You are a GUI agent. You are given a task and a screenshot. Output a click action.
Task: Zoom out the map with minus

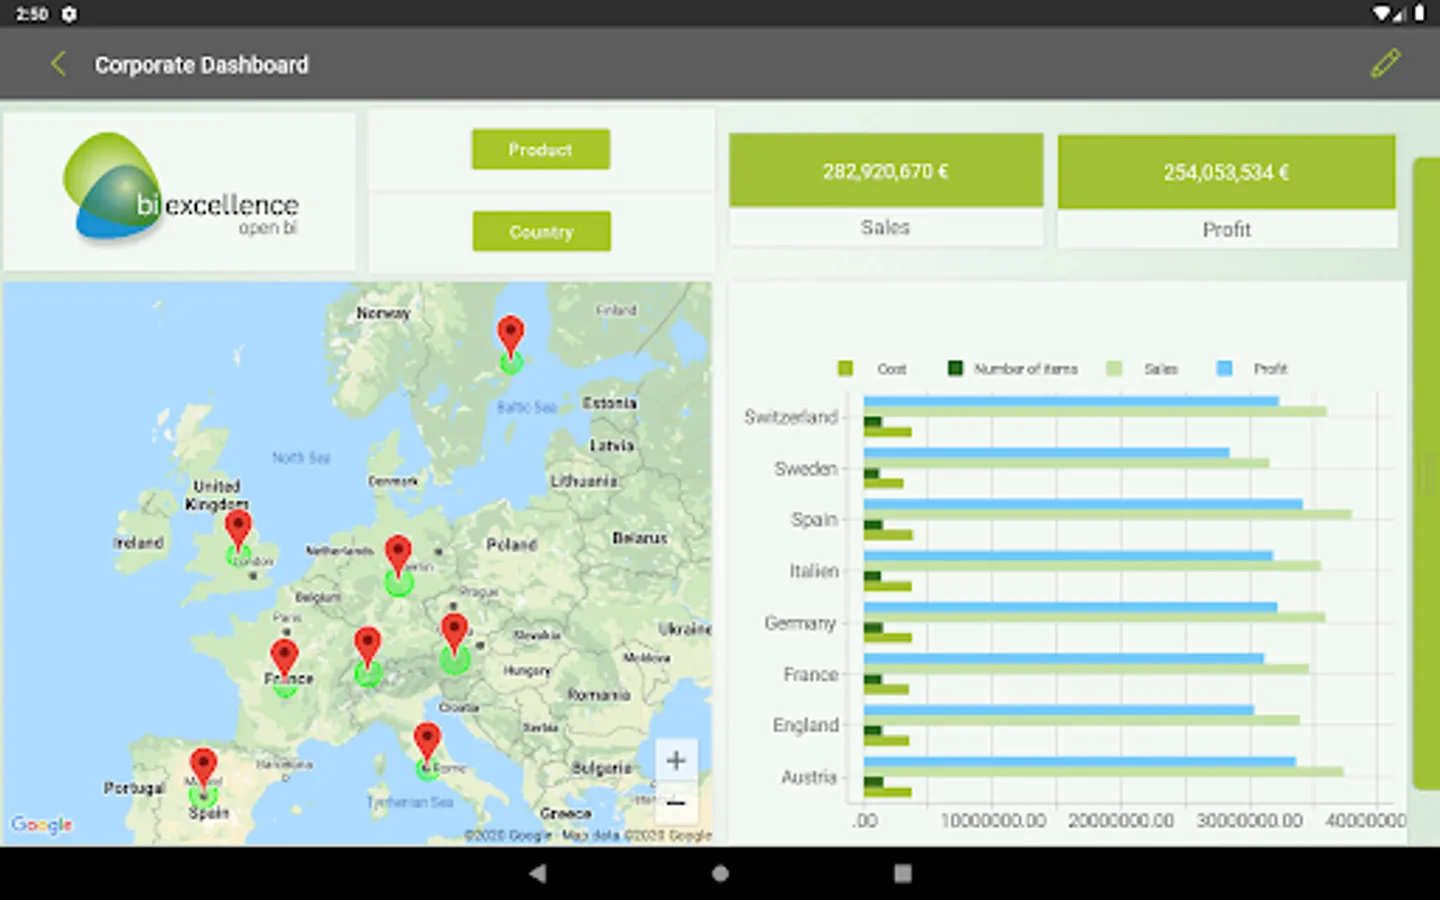click(x=676, y=804)
